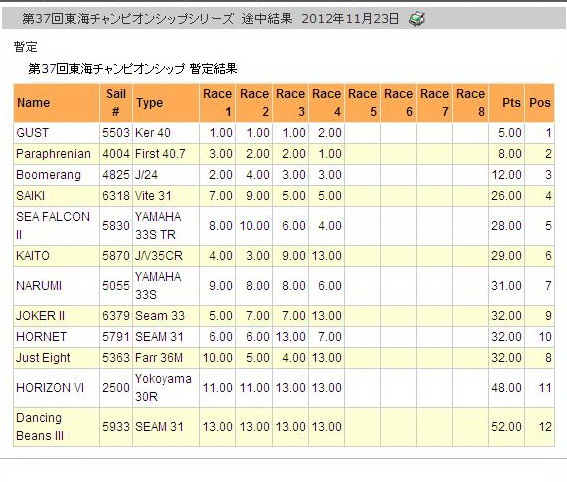The height and width of the screenshot is (482, 567).
Task: Click HORIZON VI total points 48.00
Action: (x=506, y=388)
